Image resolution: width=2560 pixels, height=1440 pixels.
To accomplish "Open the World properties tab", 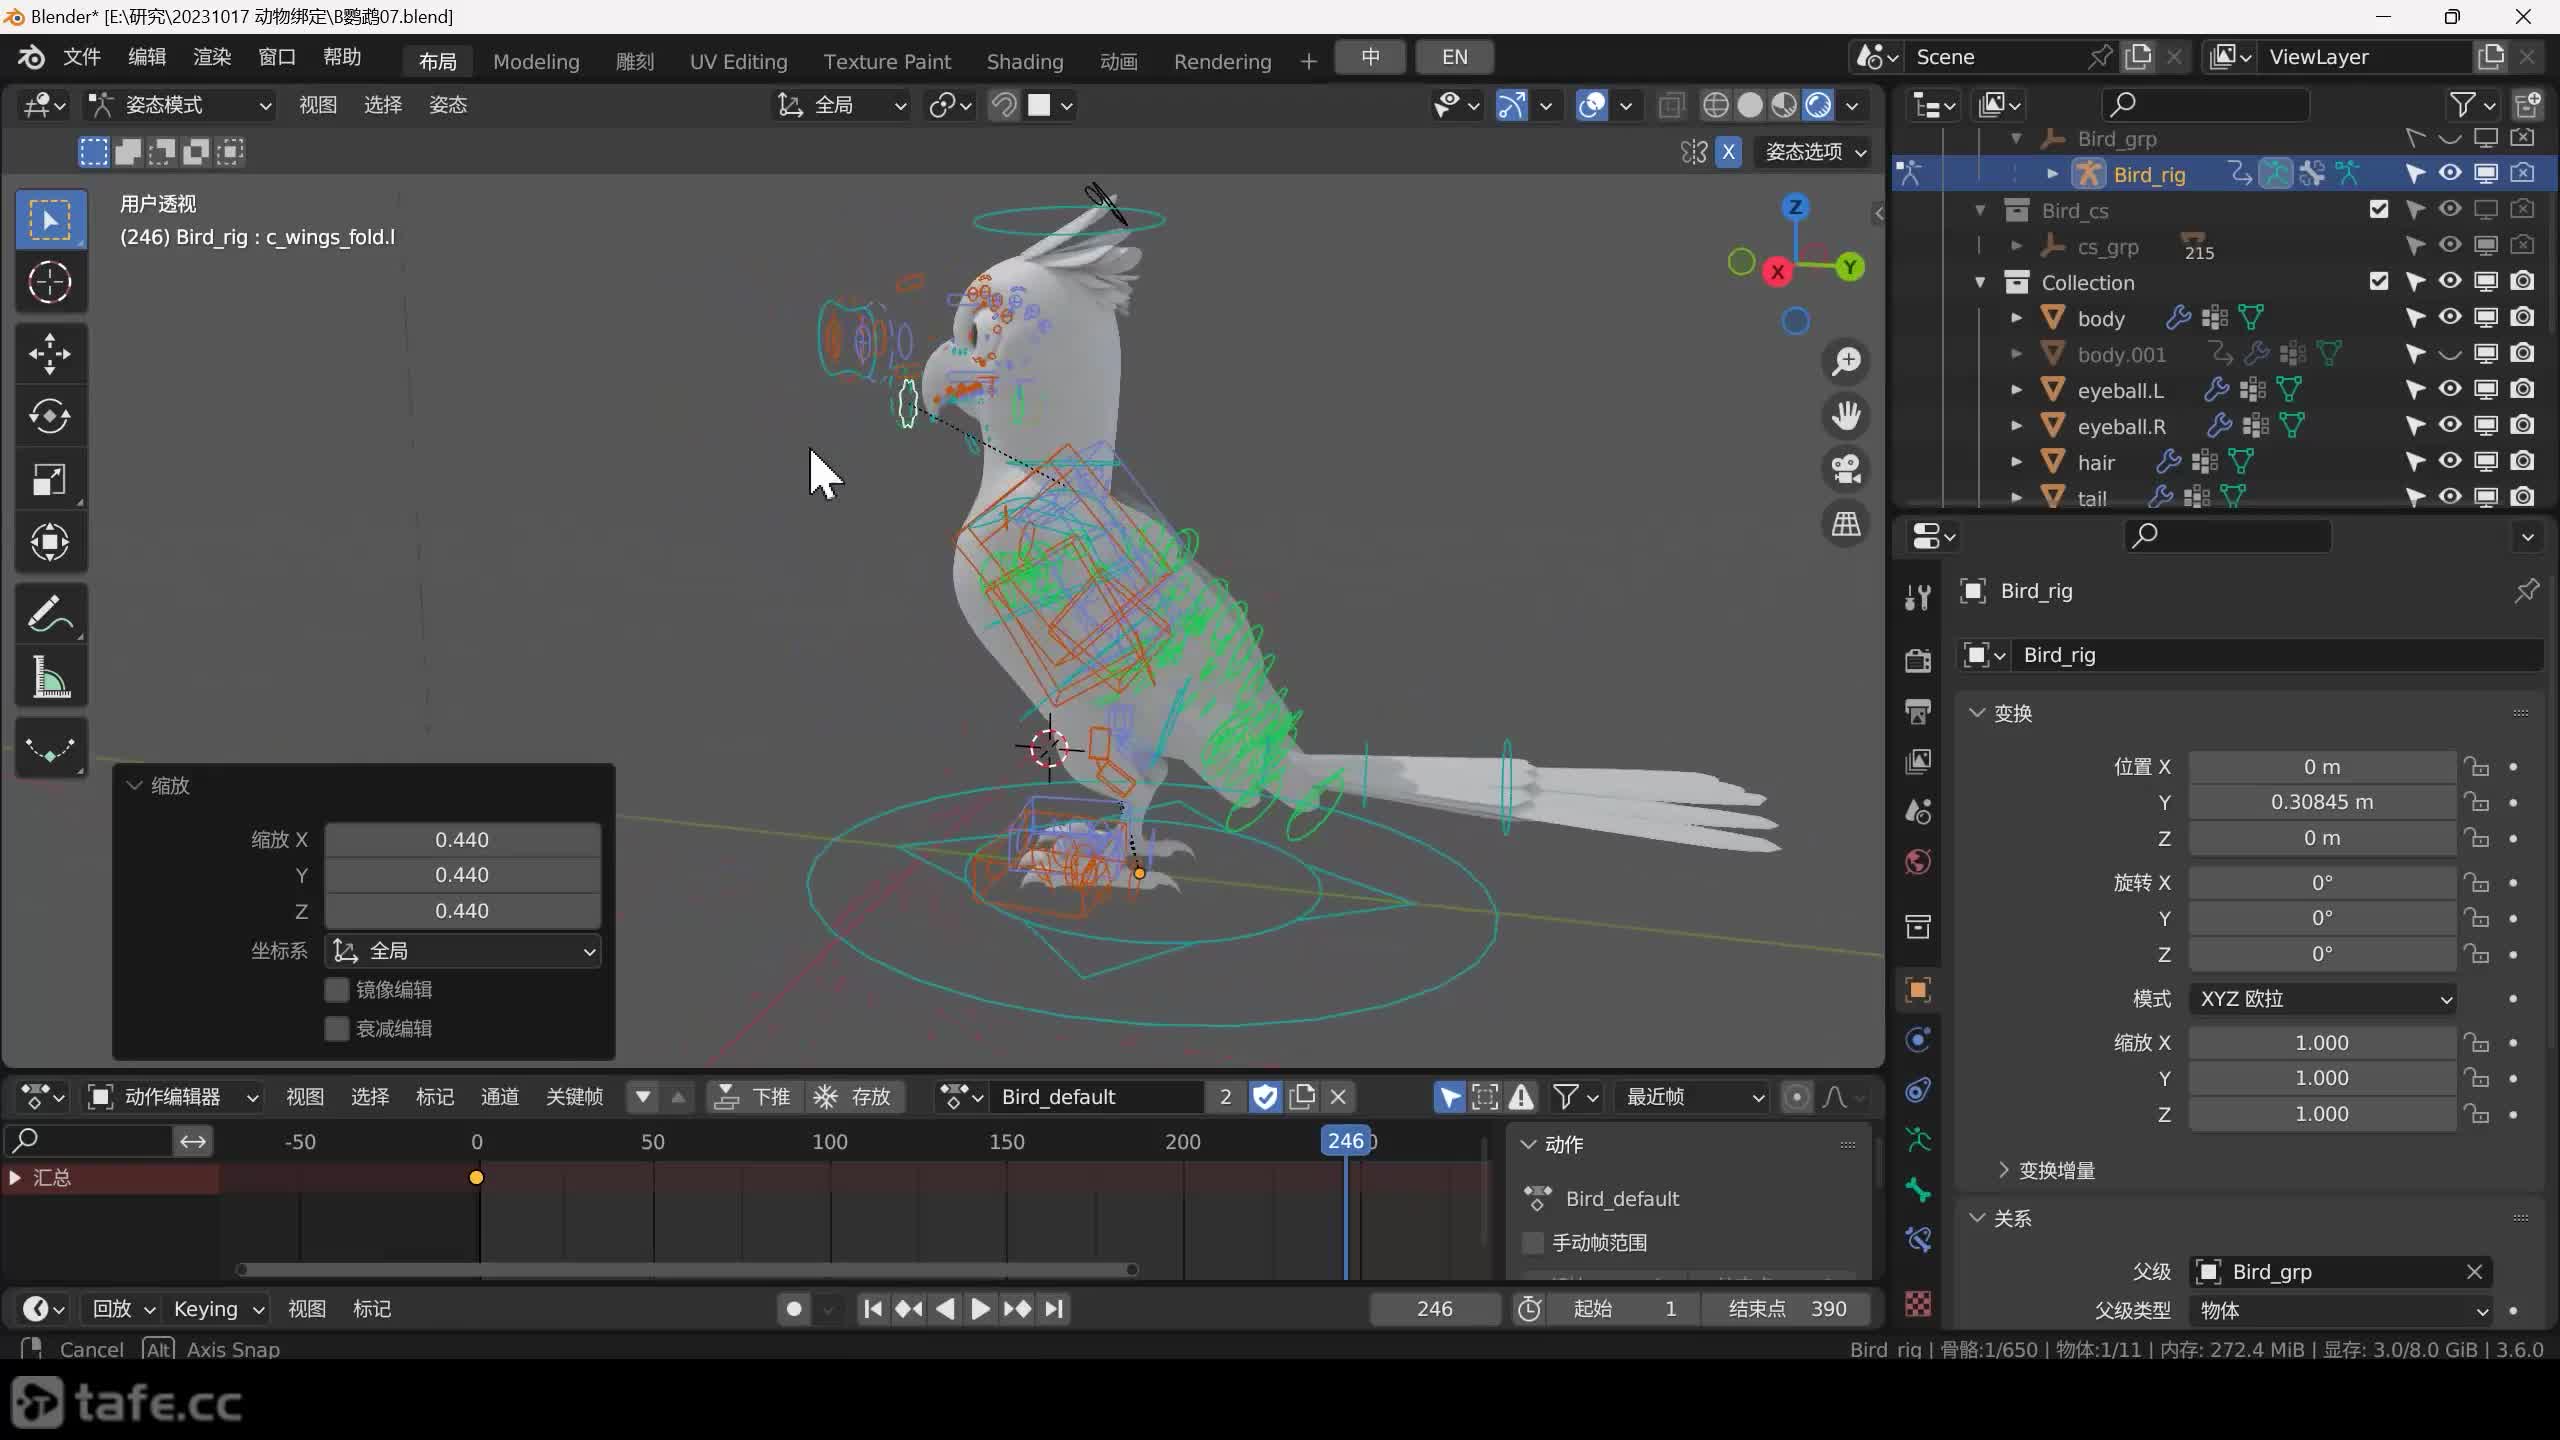I will (1917, 862).
